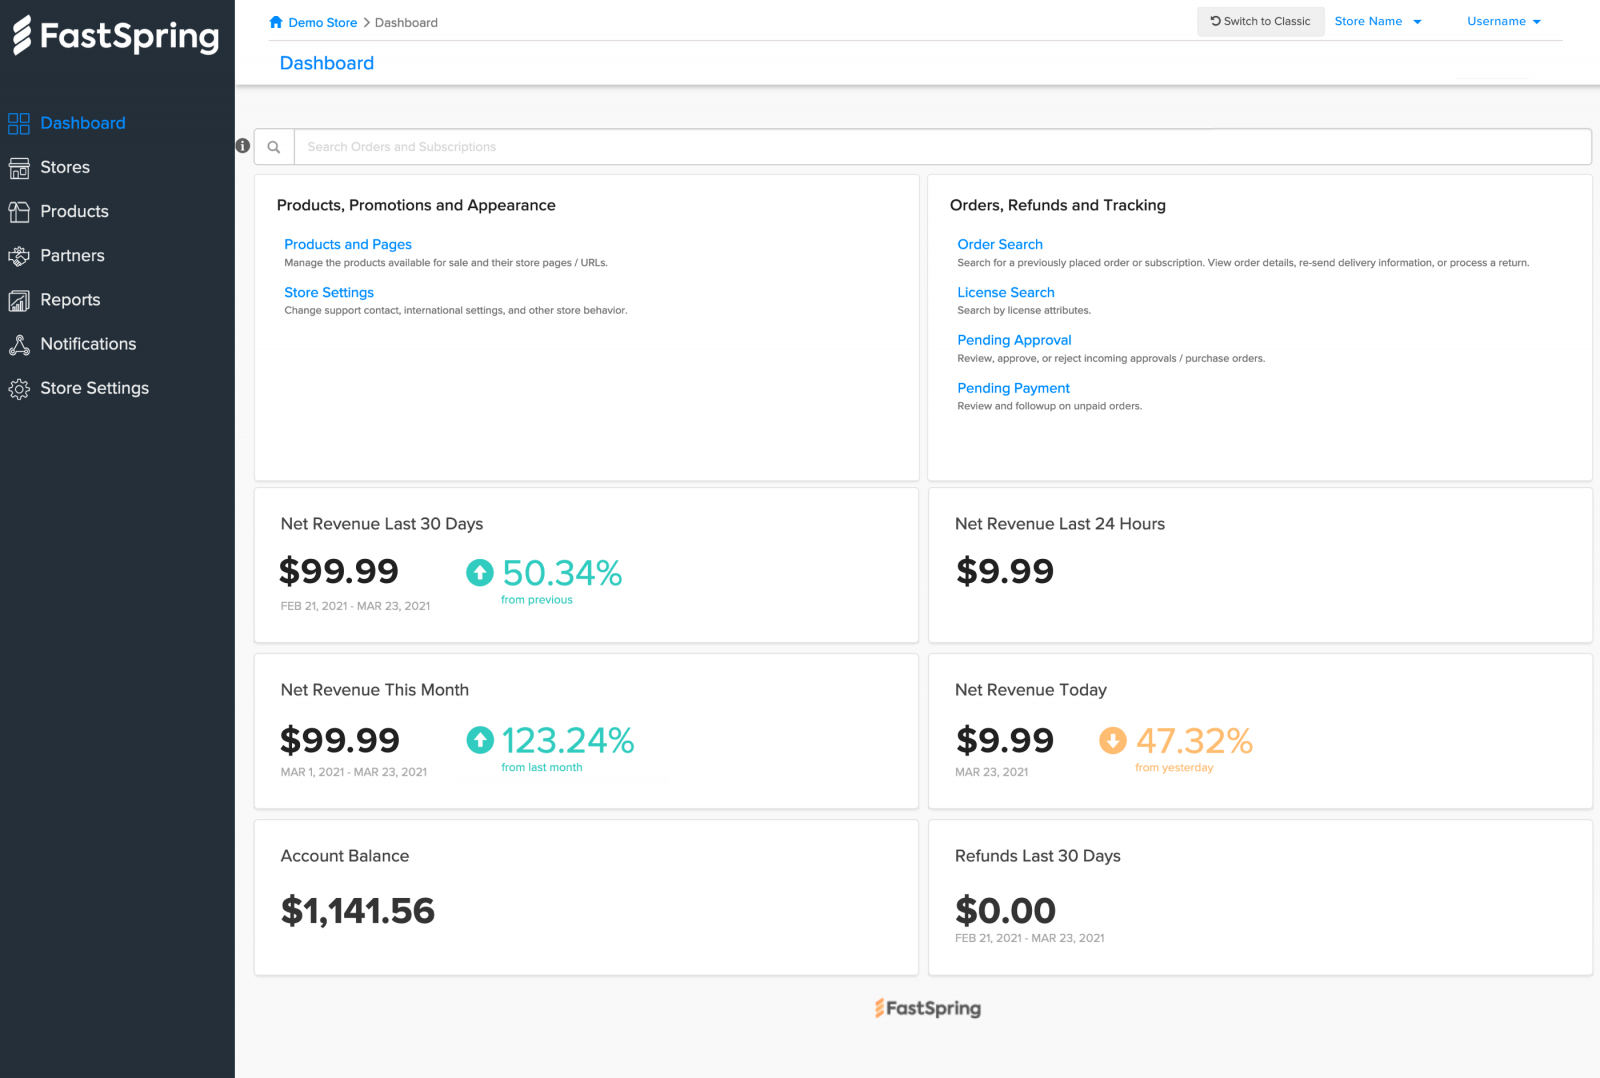Click the Partners handshake icon
Screen dimensions: 1600x1078
coord(19,256)
